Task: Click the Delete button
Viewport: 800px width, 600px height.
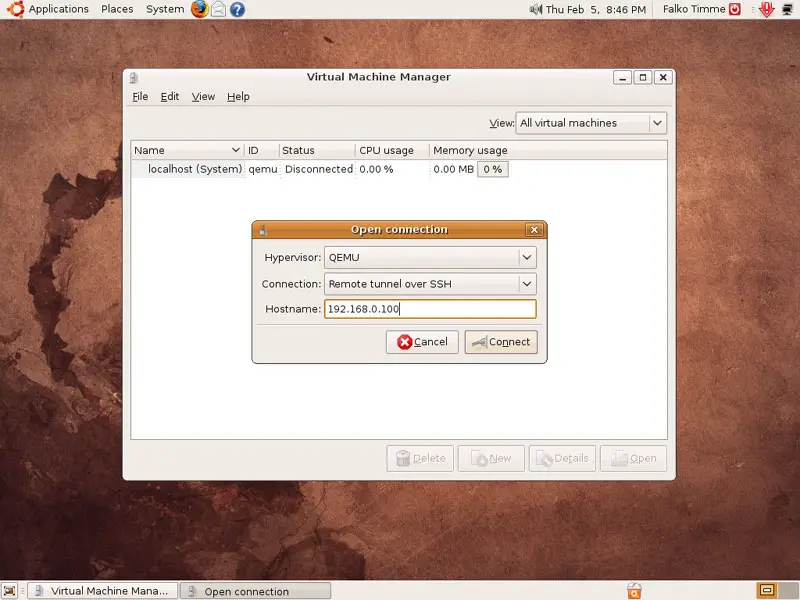Action: click(420, 458)
